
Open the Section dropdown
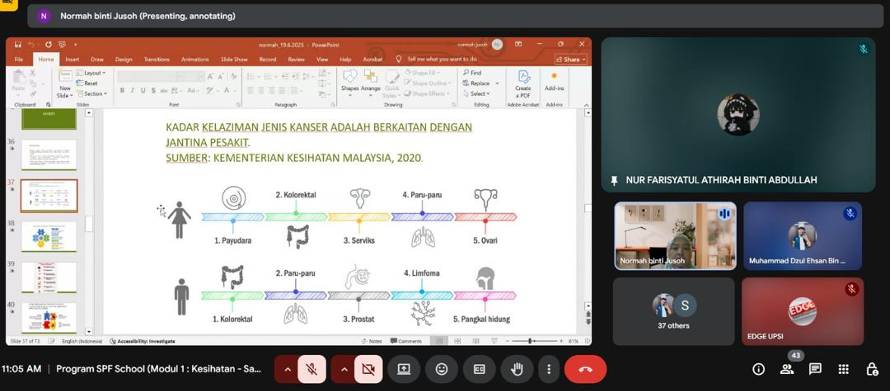point(92,94)
